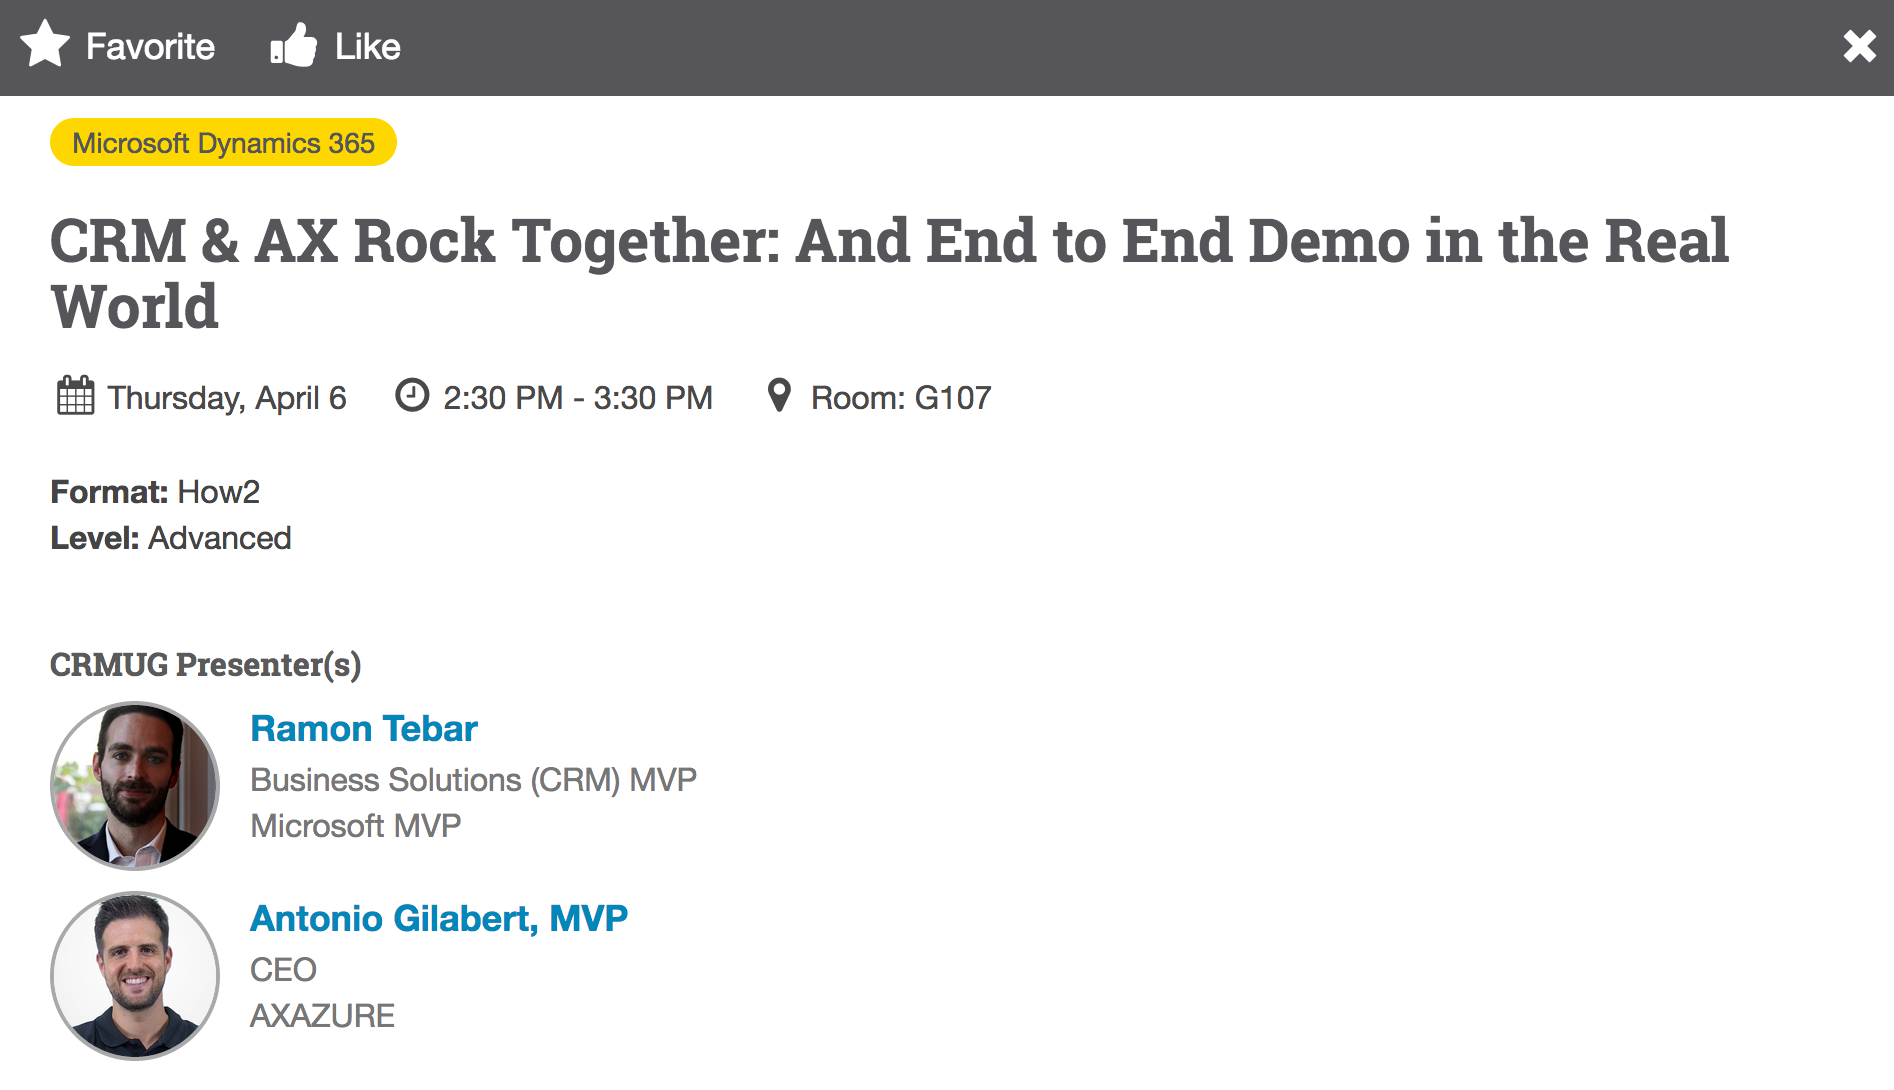The image size is (1894, 1090).
Task: Click the calendar icon beside Thursday, April 6
Action: coord(75,396)
